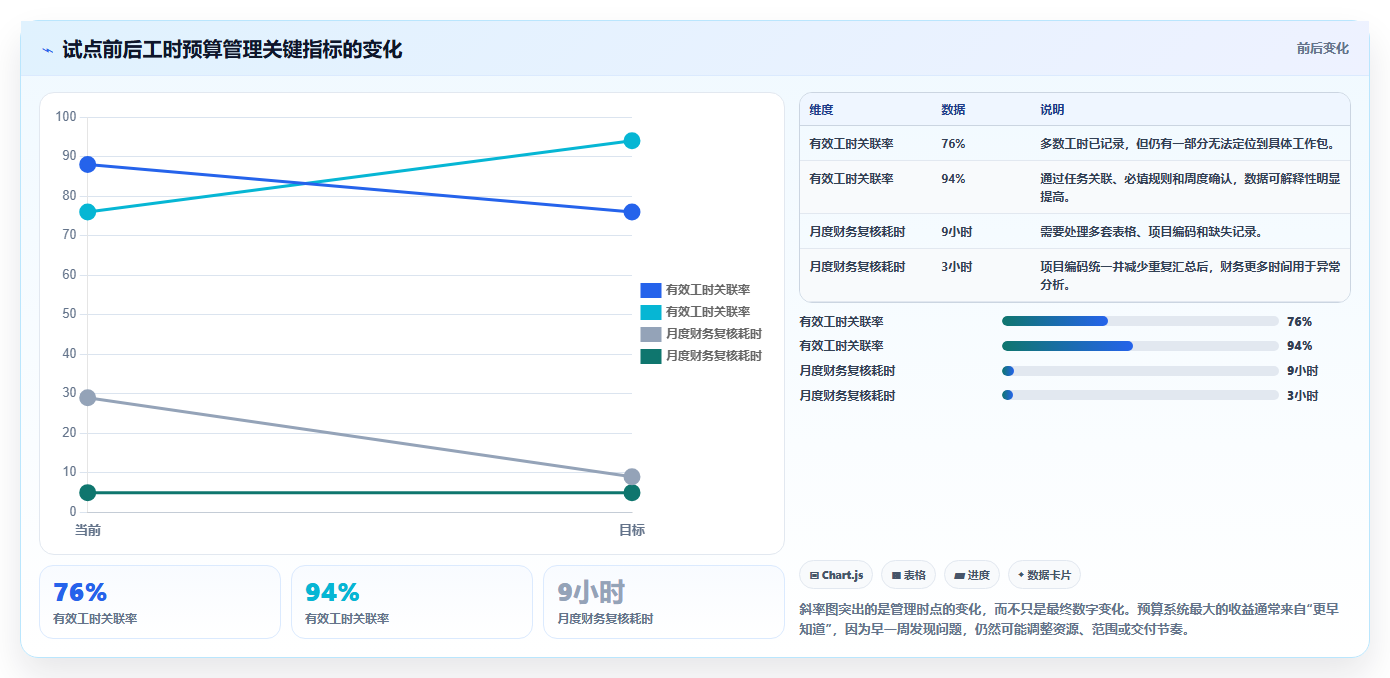Click the 94% progress bar
The width and height of the screenshot is (1390, 678).
click(1140, 346)
